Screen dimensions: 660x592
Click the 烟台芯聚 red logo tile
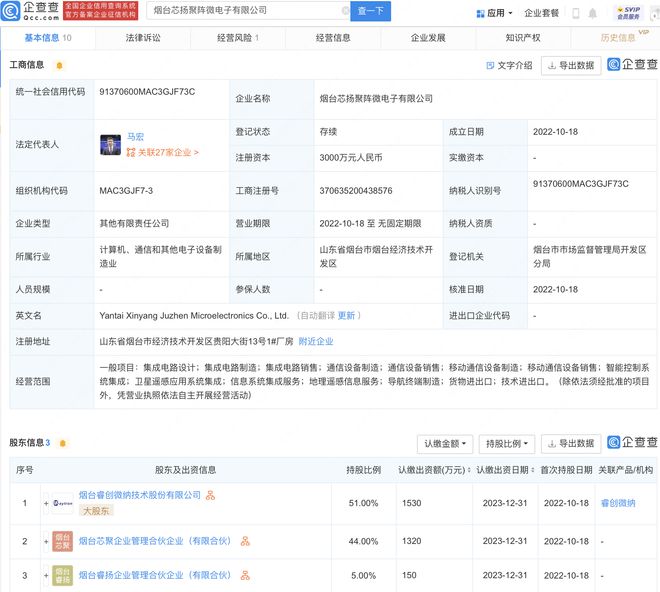click(x=63, y=541)
